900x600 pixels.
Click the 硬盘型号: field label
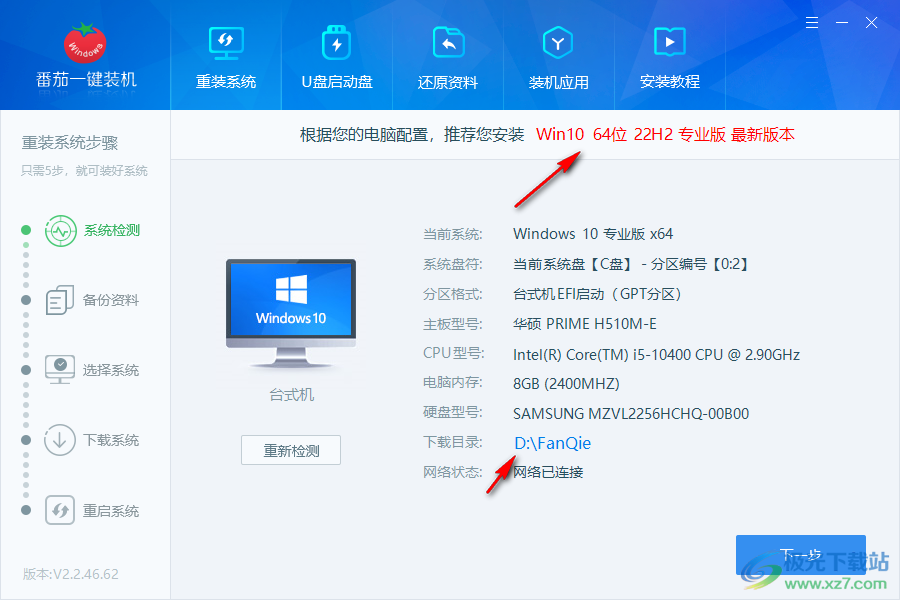click(x=453, y=412)
